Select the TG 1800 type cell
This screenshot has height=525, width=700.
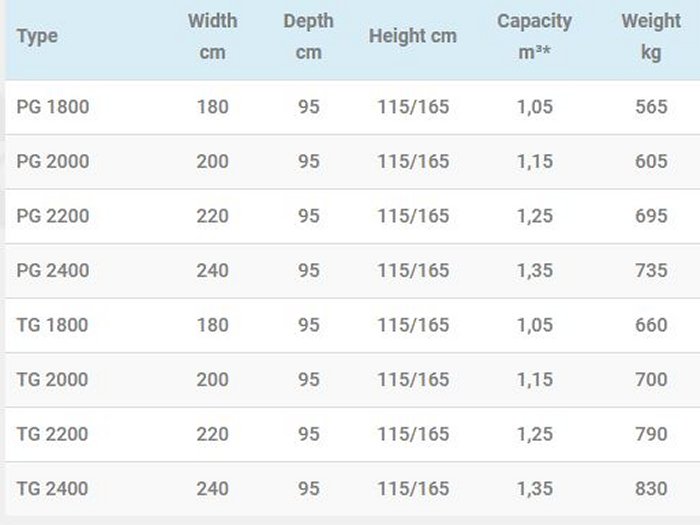pyautogui.click(x=53, y=325)
